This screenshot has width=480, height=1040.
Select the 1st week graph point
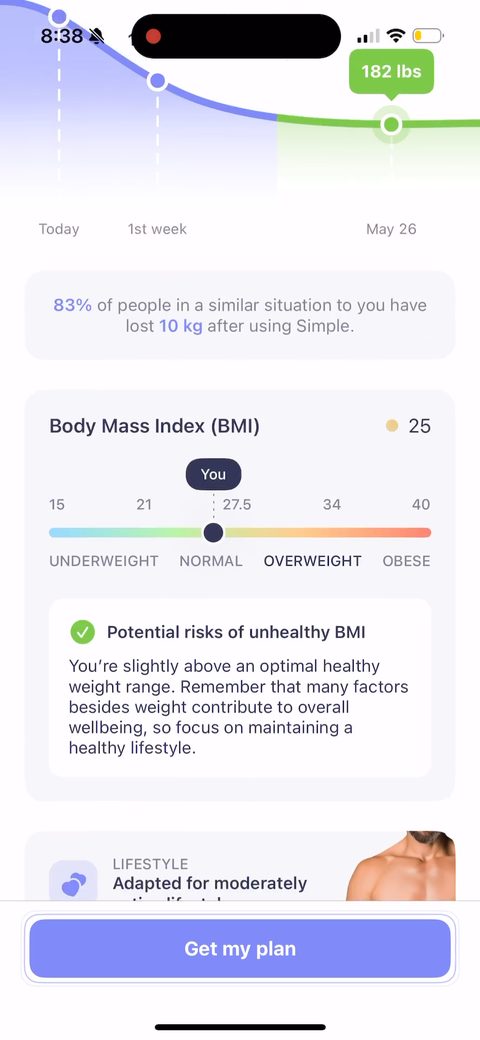click(x=157, y=82)
